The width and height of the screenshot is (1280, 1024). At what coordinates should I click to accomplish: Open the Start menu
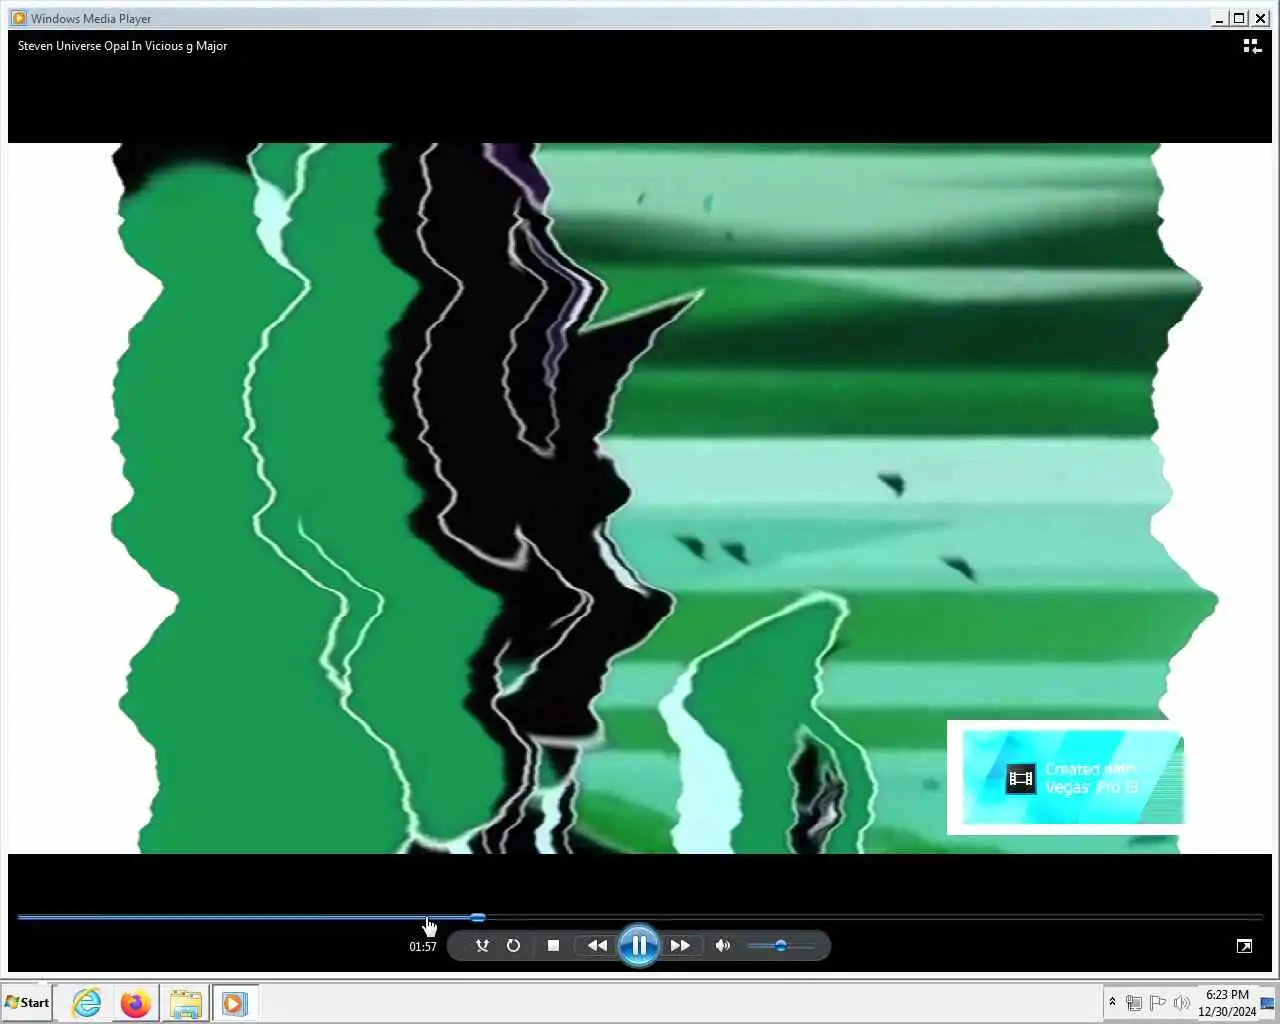27,1002
